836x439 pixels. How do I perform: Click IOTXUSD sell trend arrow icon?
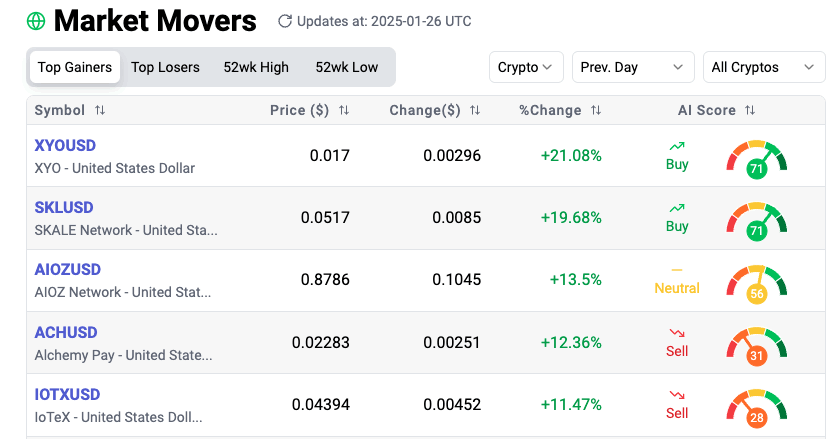pyautogui.click(x=677, y=395)
